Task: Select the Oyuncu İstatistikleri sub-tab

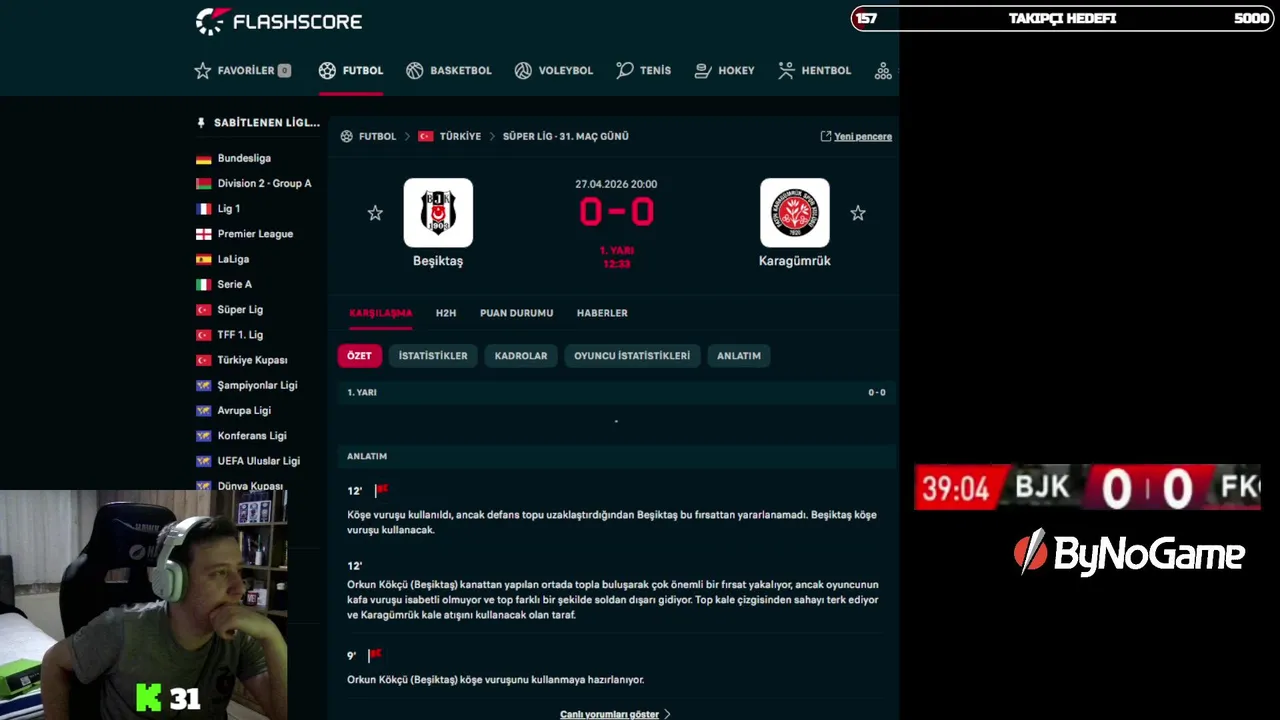Action: click(x=632, y=356)
